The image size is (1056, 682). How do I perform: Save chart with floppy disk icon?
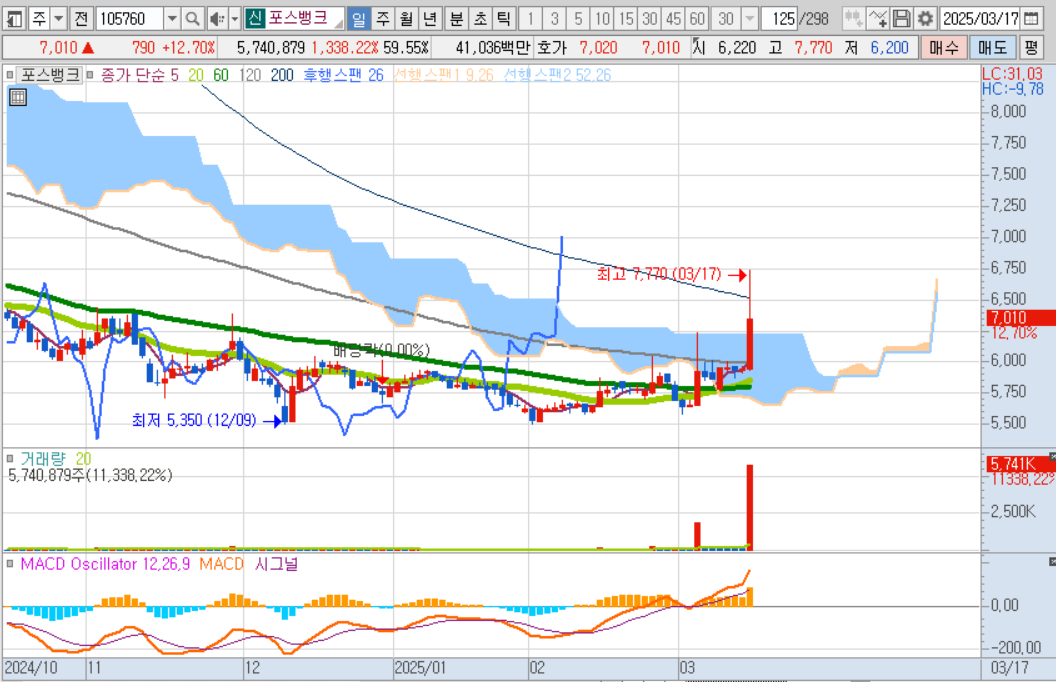(902, 19)
